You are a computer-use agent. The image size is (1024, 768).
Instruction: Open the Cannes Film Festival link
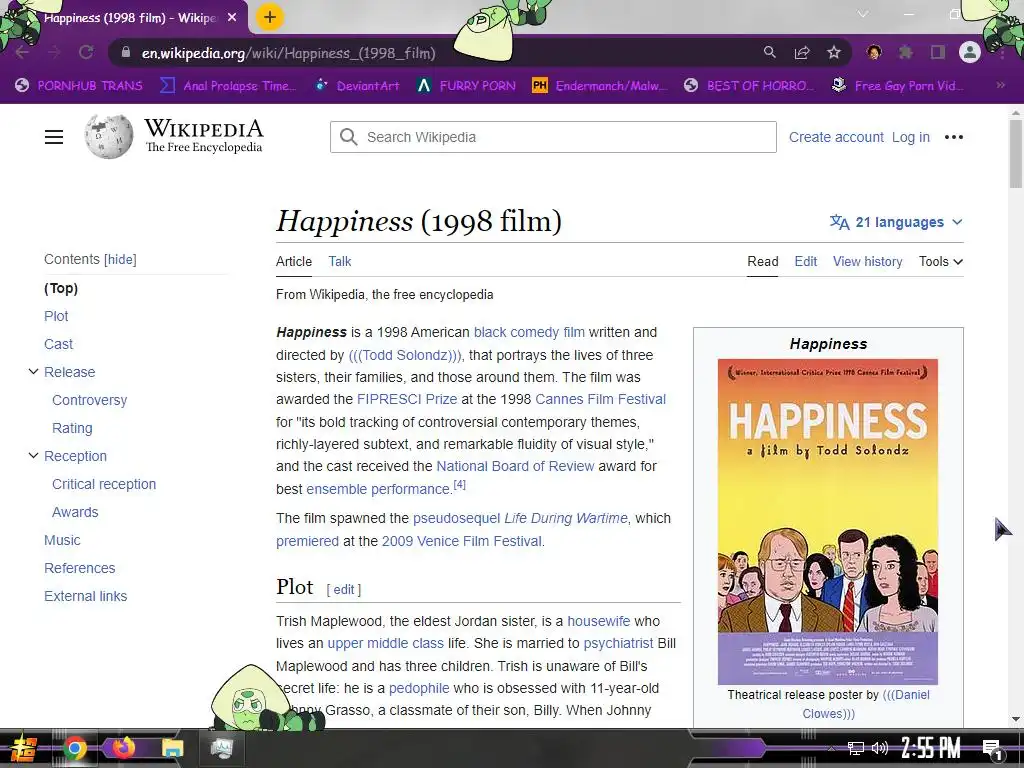click(600, 400)
